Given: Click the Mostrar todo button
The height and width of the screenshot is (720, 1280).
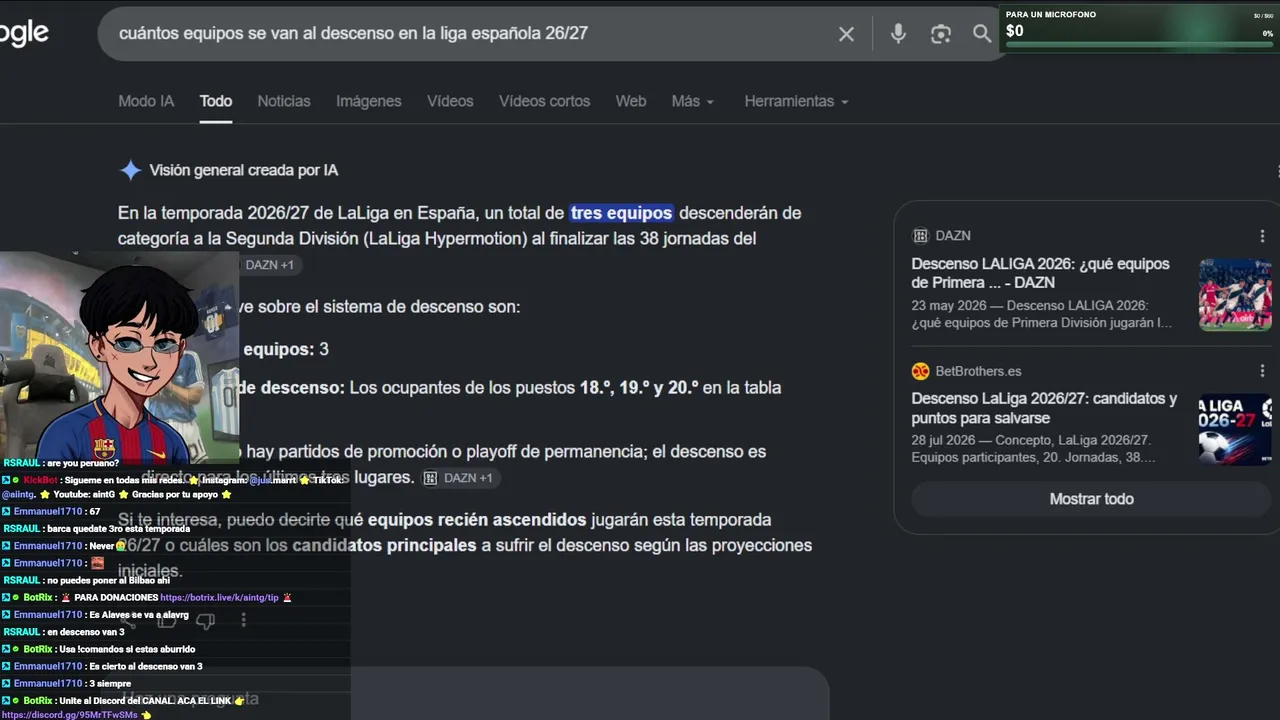Looking at the screenshot, I should (x=1091, y=499).
